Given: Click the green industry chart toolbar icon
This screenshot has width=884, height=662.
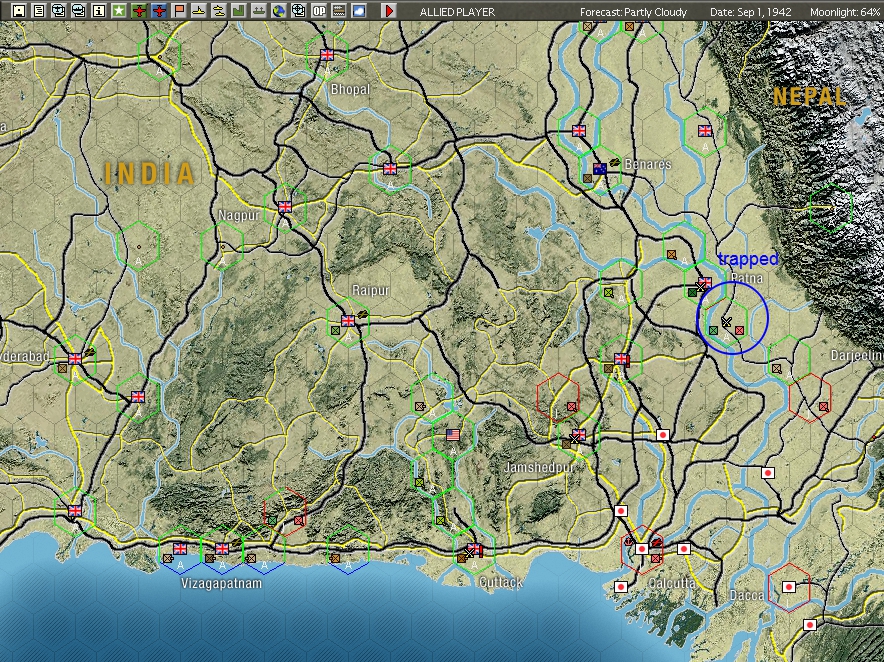Looking at the screenshot, I should 239,11.
